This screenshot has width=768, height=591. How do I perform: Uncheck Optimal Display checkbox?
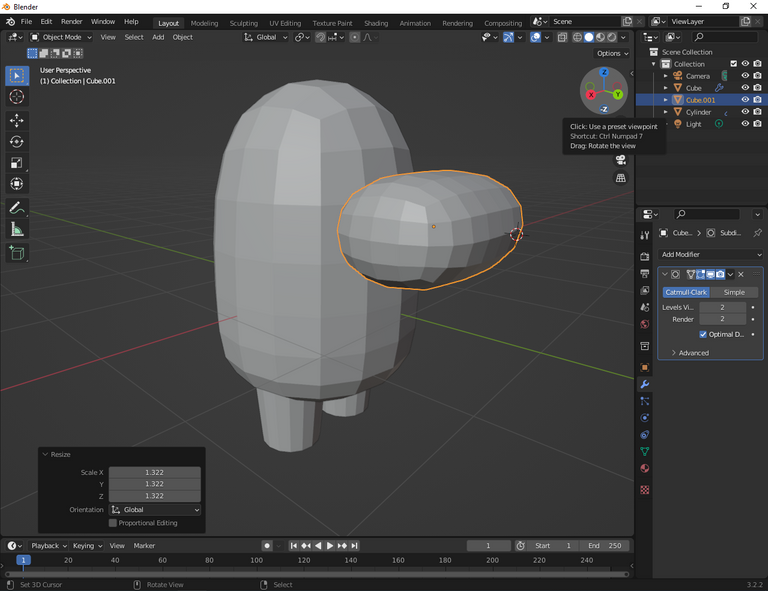[703, 334]
